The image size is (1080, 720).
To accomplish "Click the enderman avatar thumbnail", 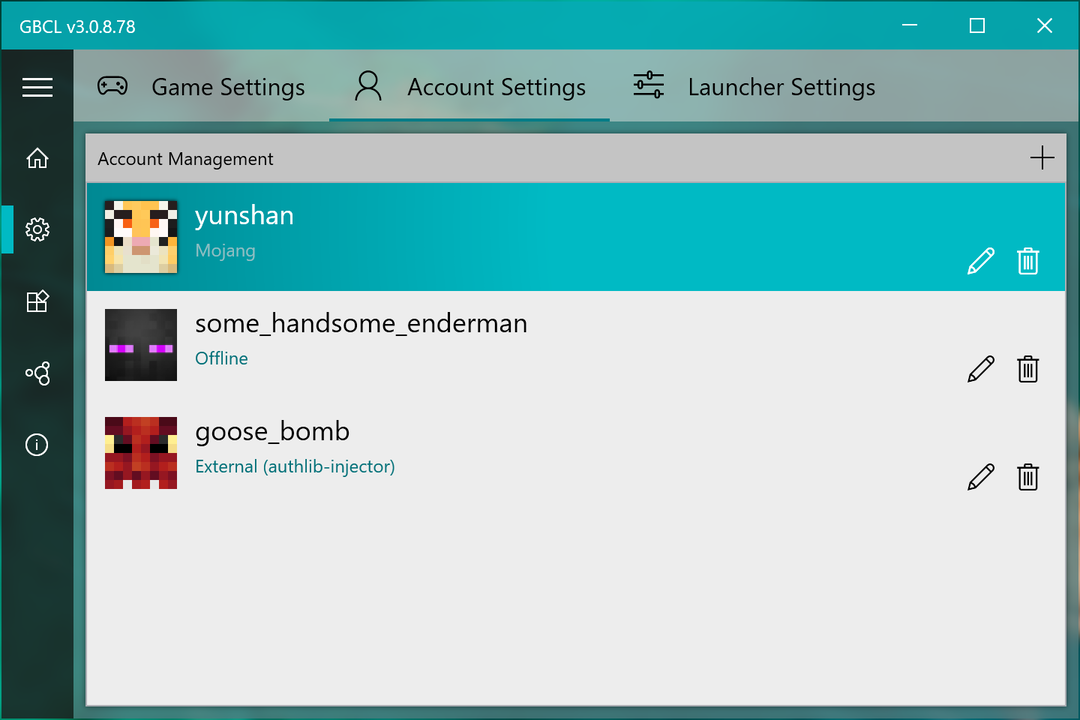I will pyautogui.click(x=141, y=345).
